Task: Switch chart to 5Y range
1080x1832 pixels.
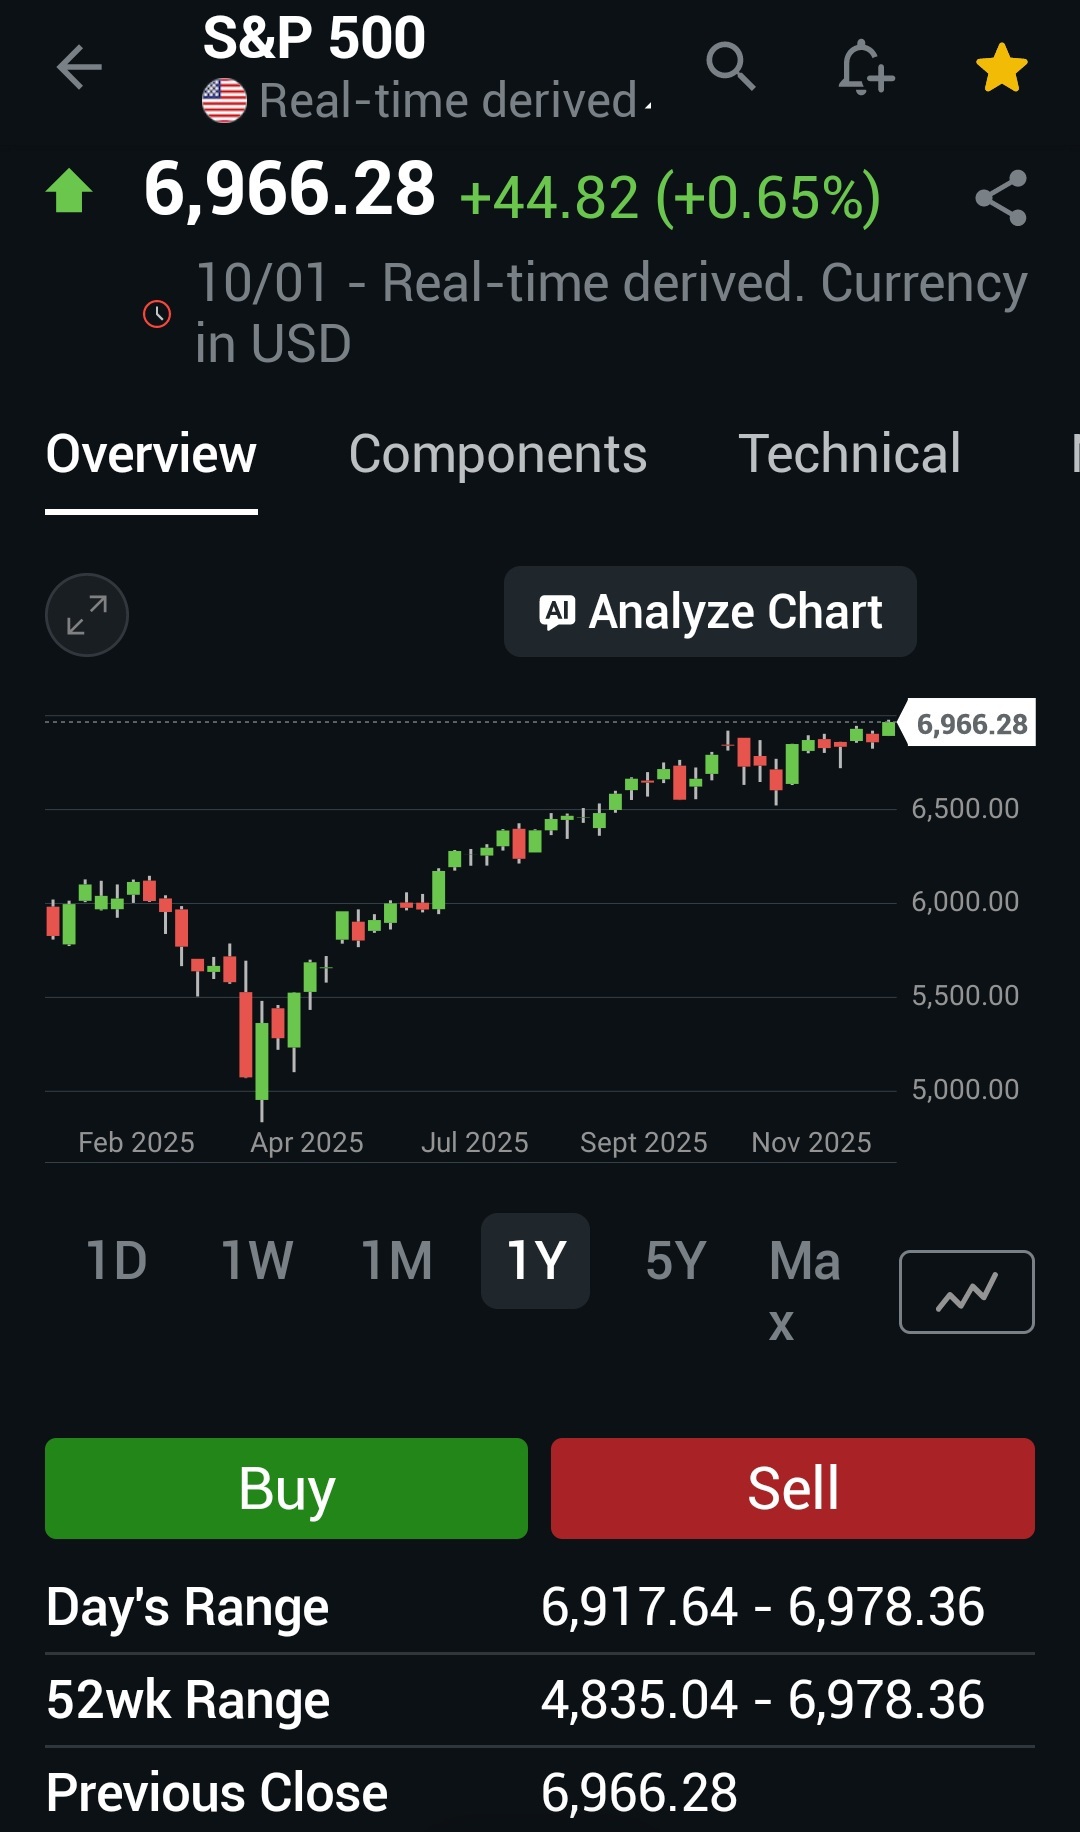Action: tap(676, 1261)
